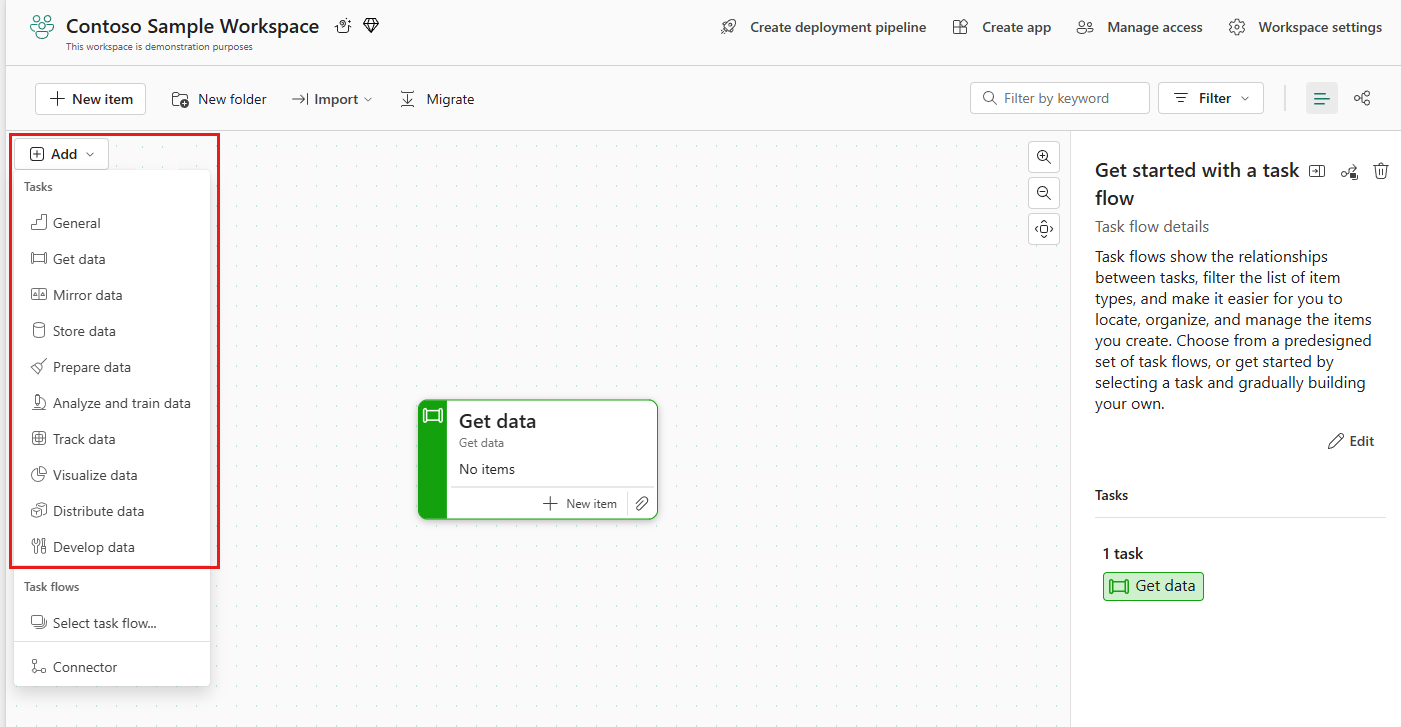Switch to lineage view

(x=1361, y=98)
